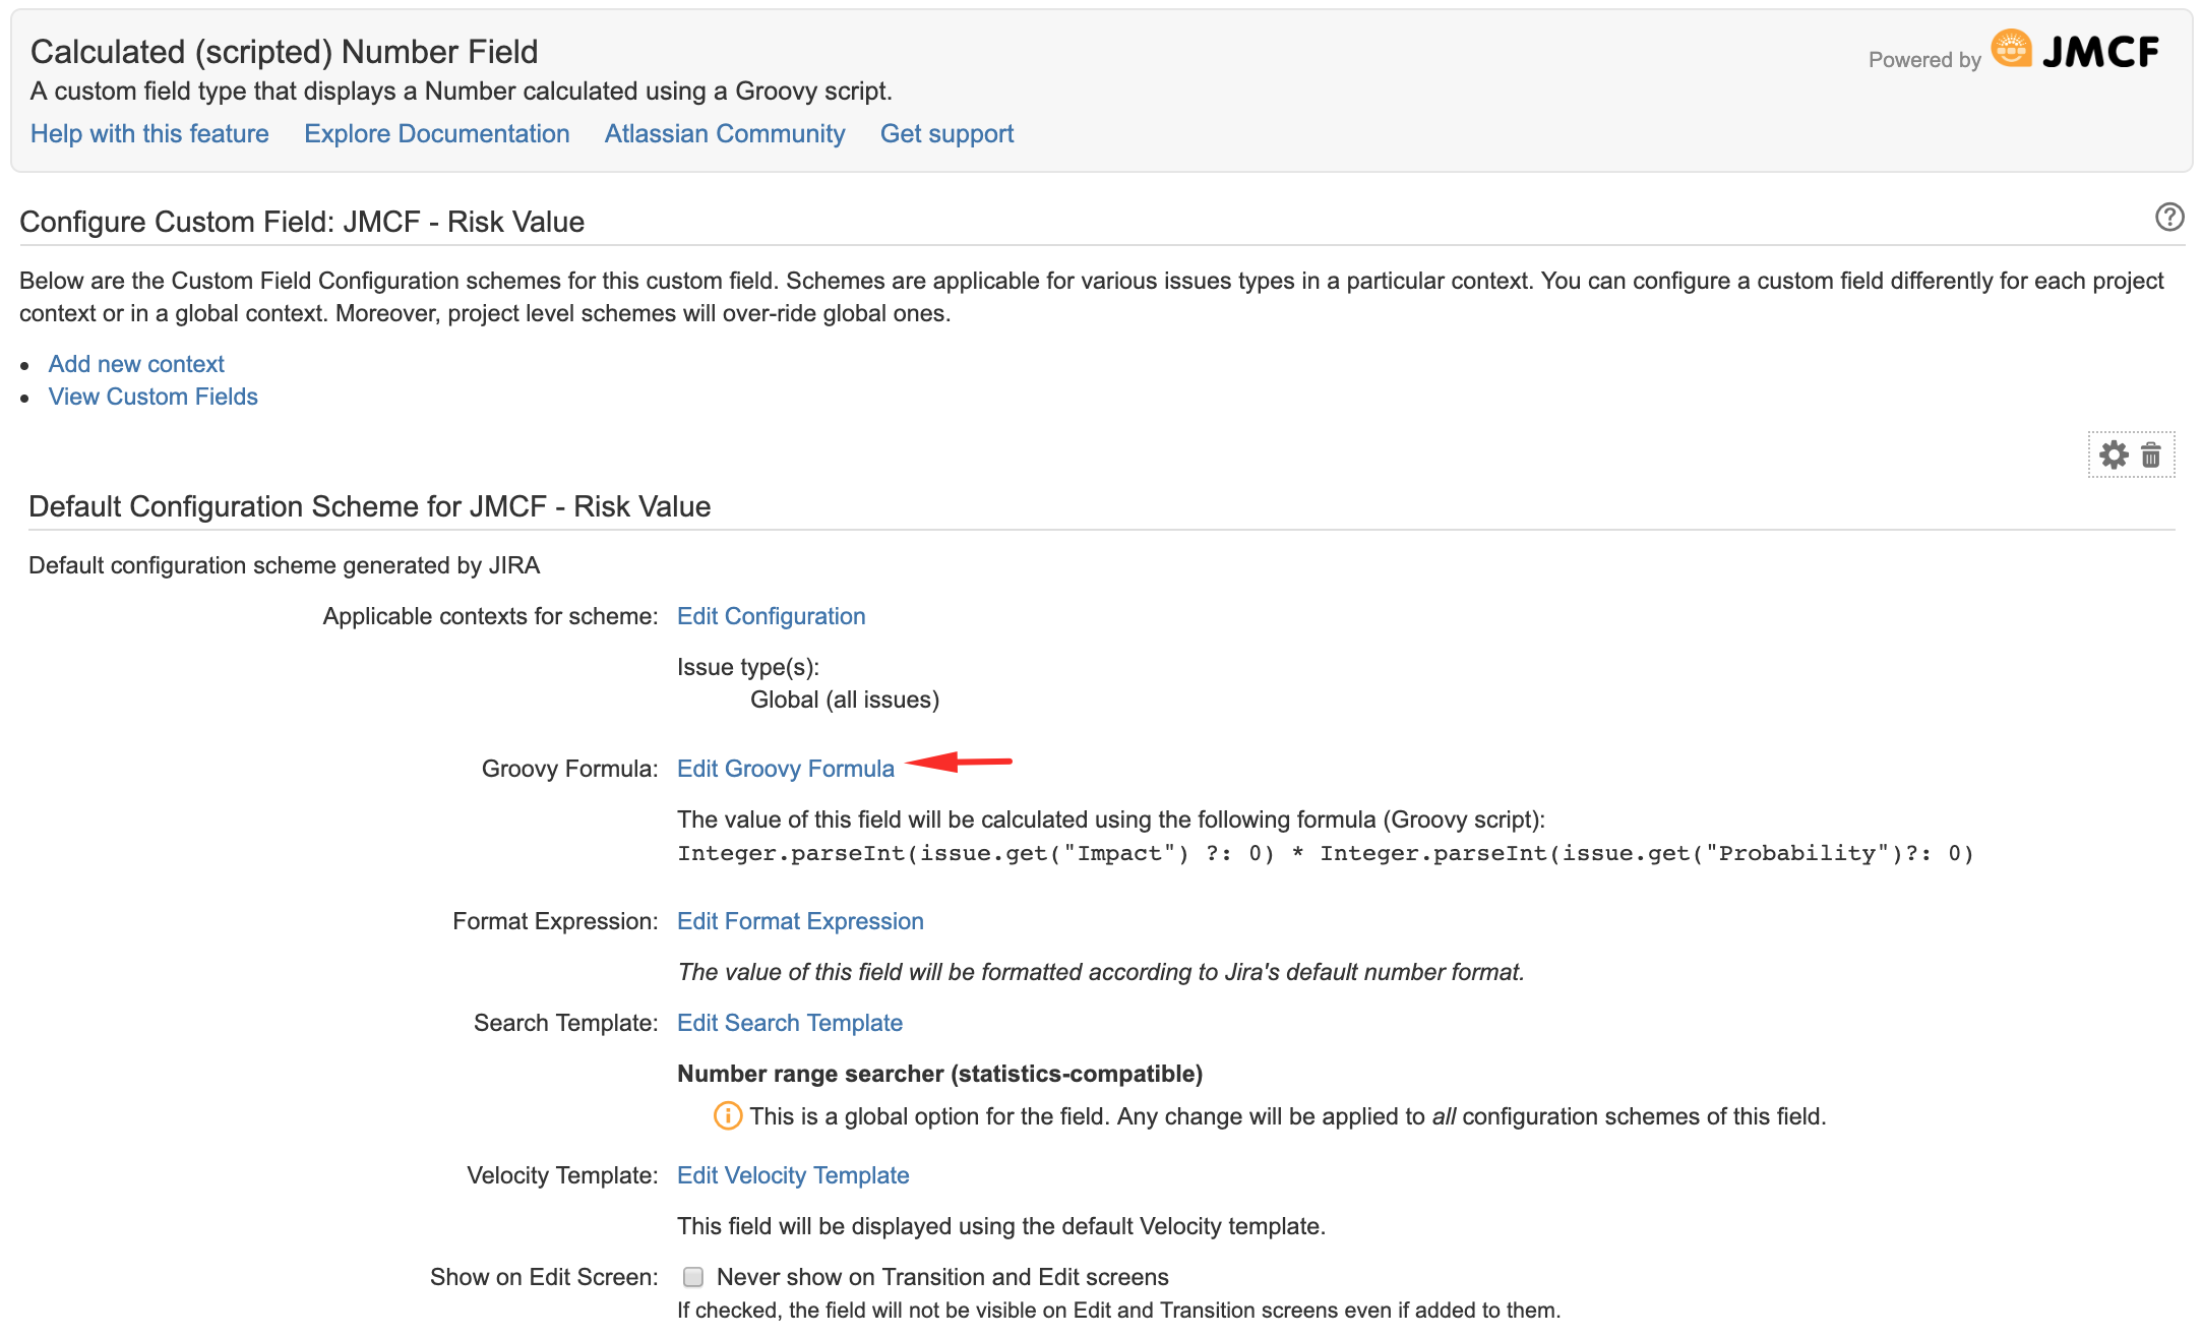
Task: Open Help with this feature link
Action: tap(149, 134)
